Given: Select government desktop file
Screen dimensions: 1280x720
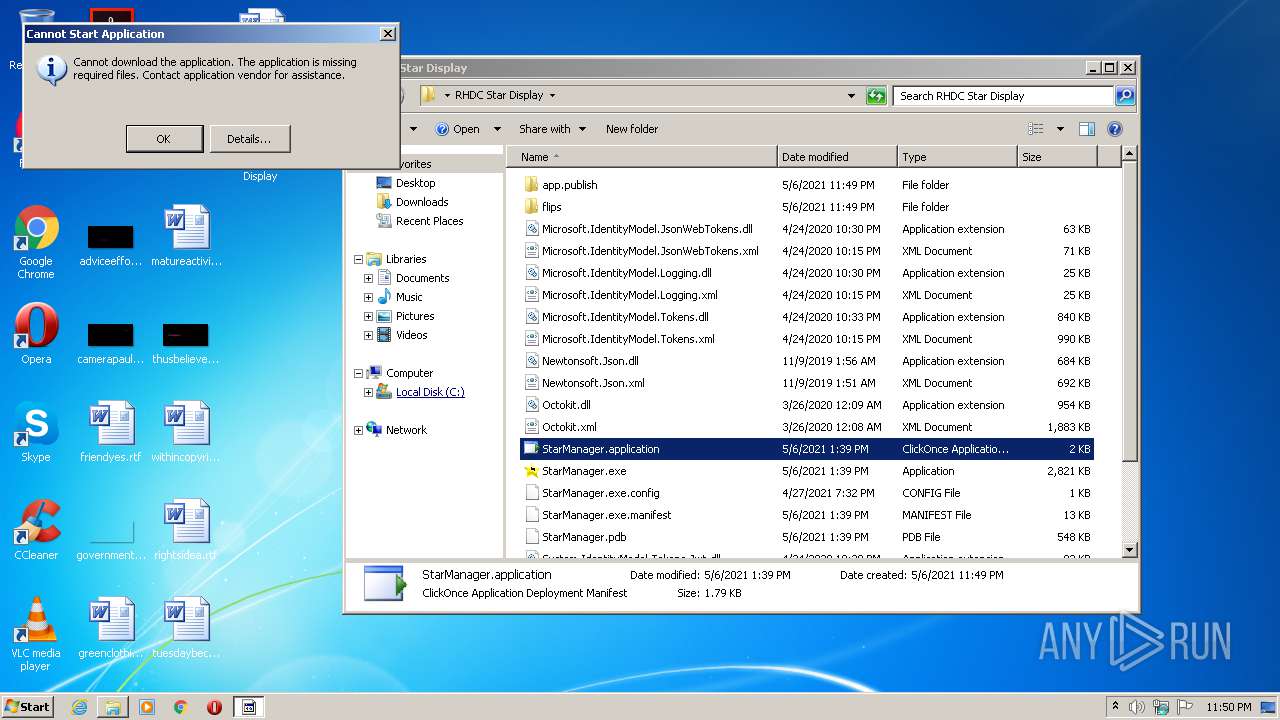Looking at the screenshot, I should point(110,540).
